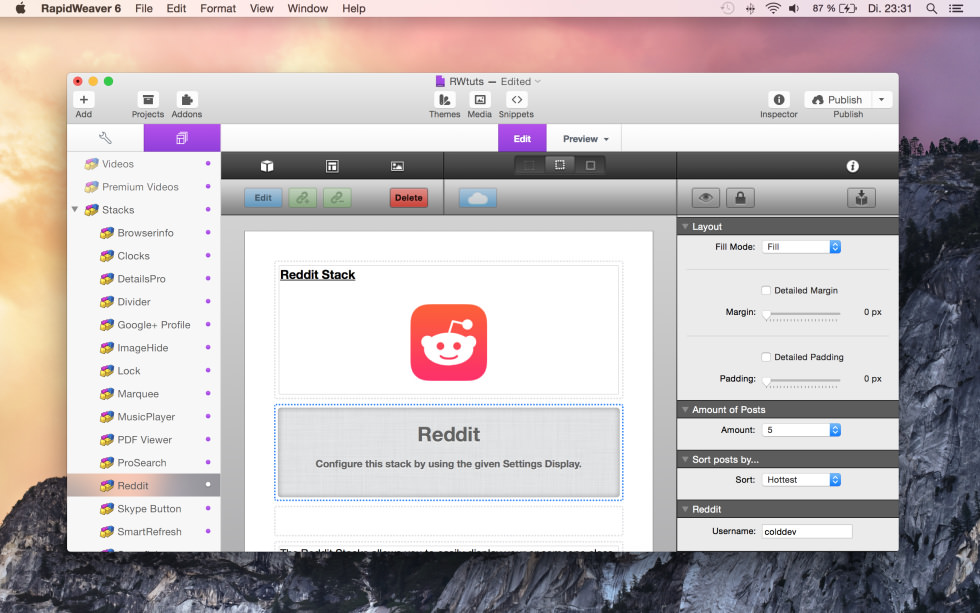Open the Media browser icon

point(479,100)
